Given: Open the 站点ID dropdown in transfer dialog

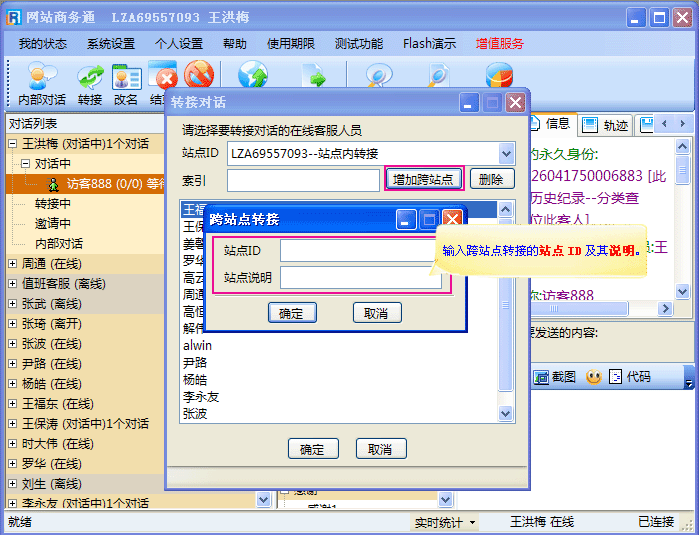Looking at the screenshot, I should 505,153.
